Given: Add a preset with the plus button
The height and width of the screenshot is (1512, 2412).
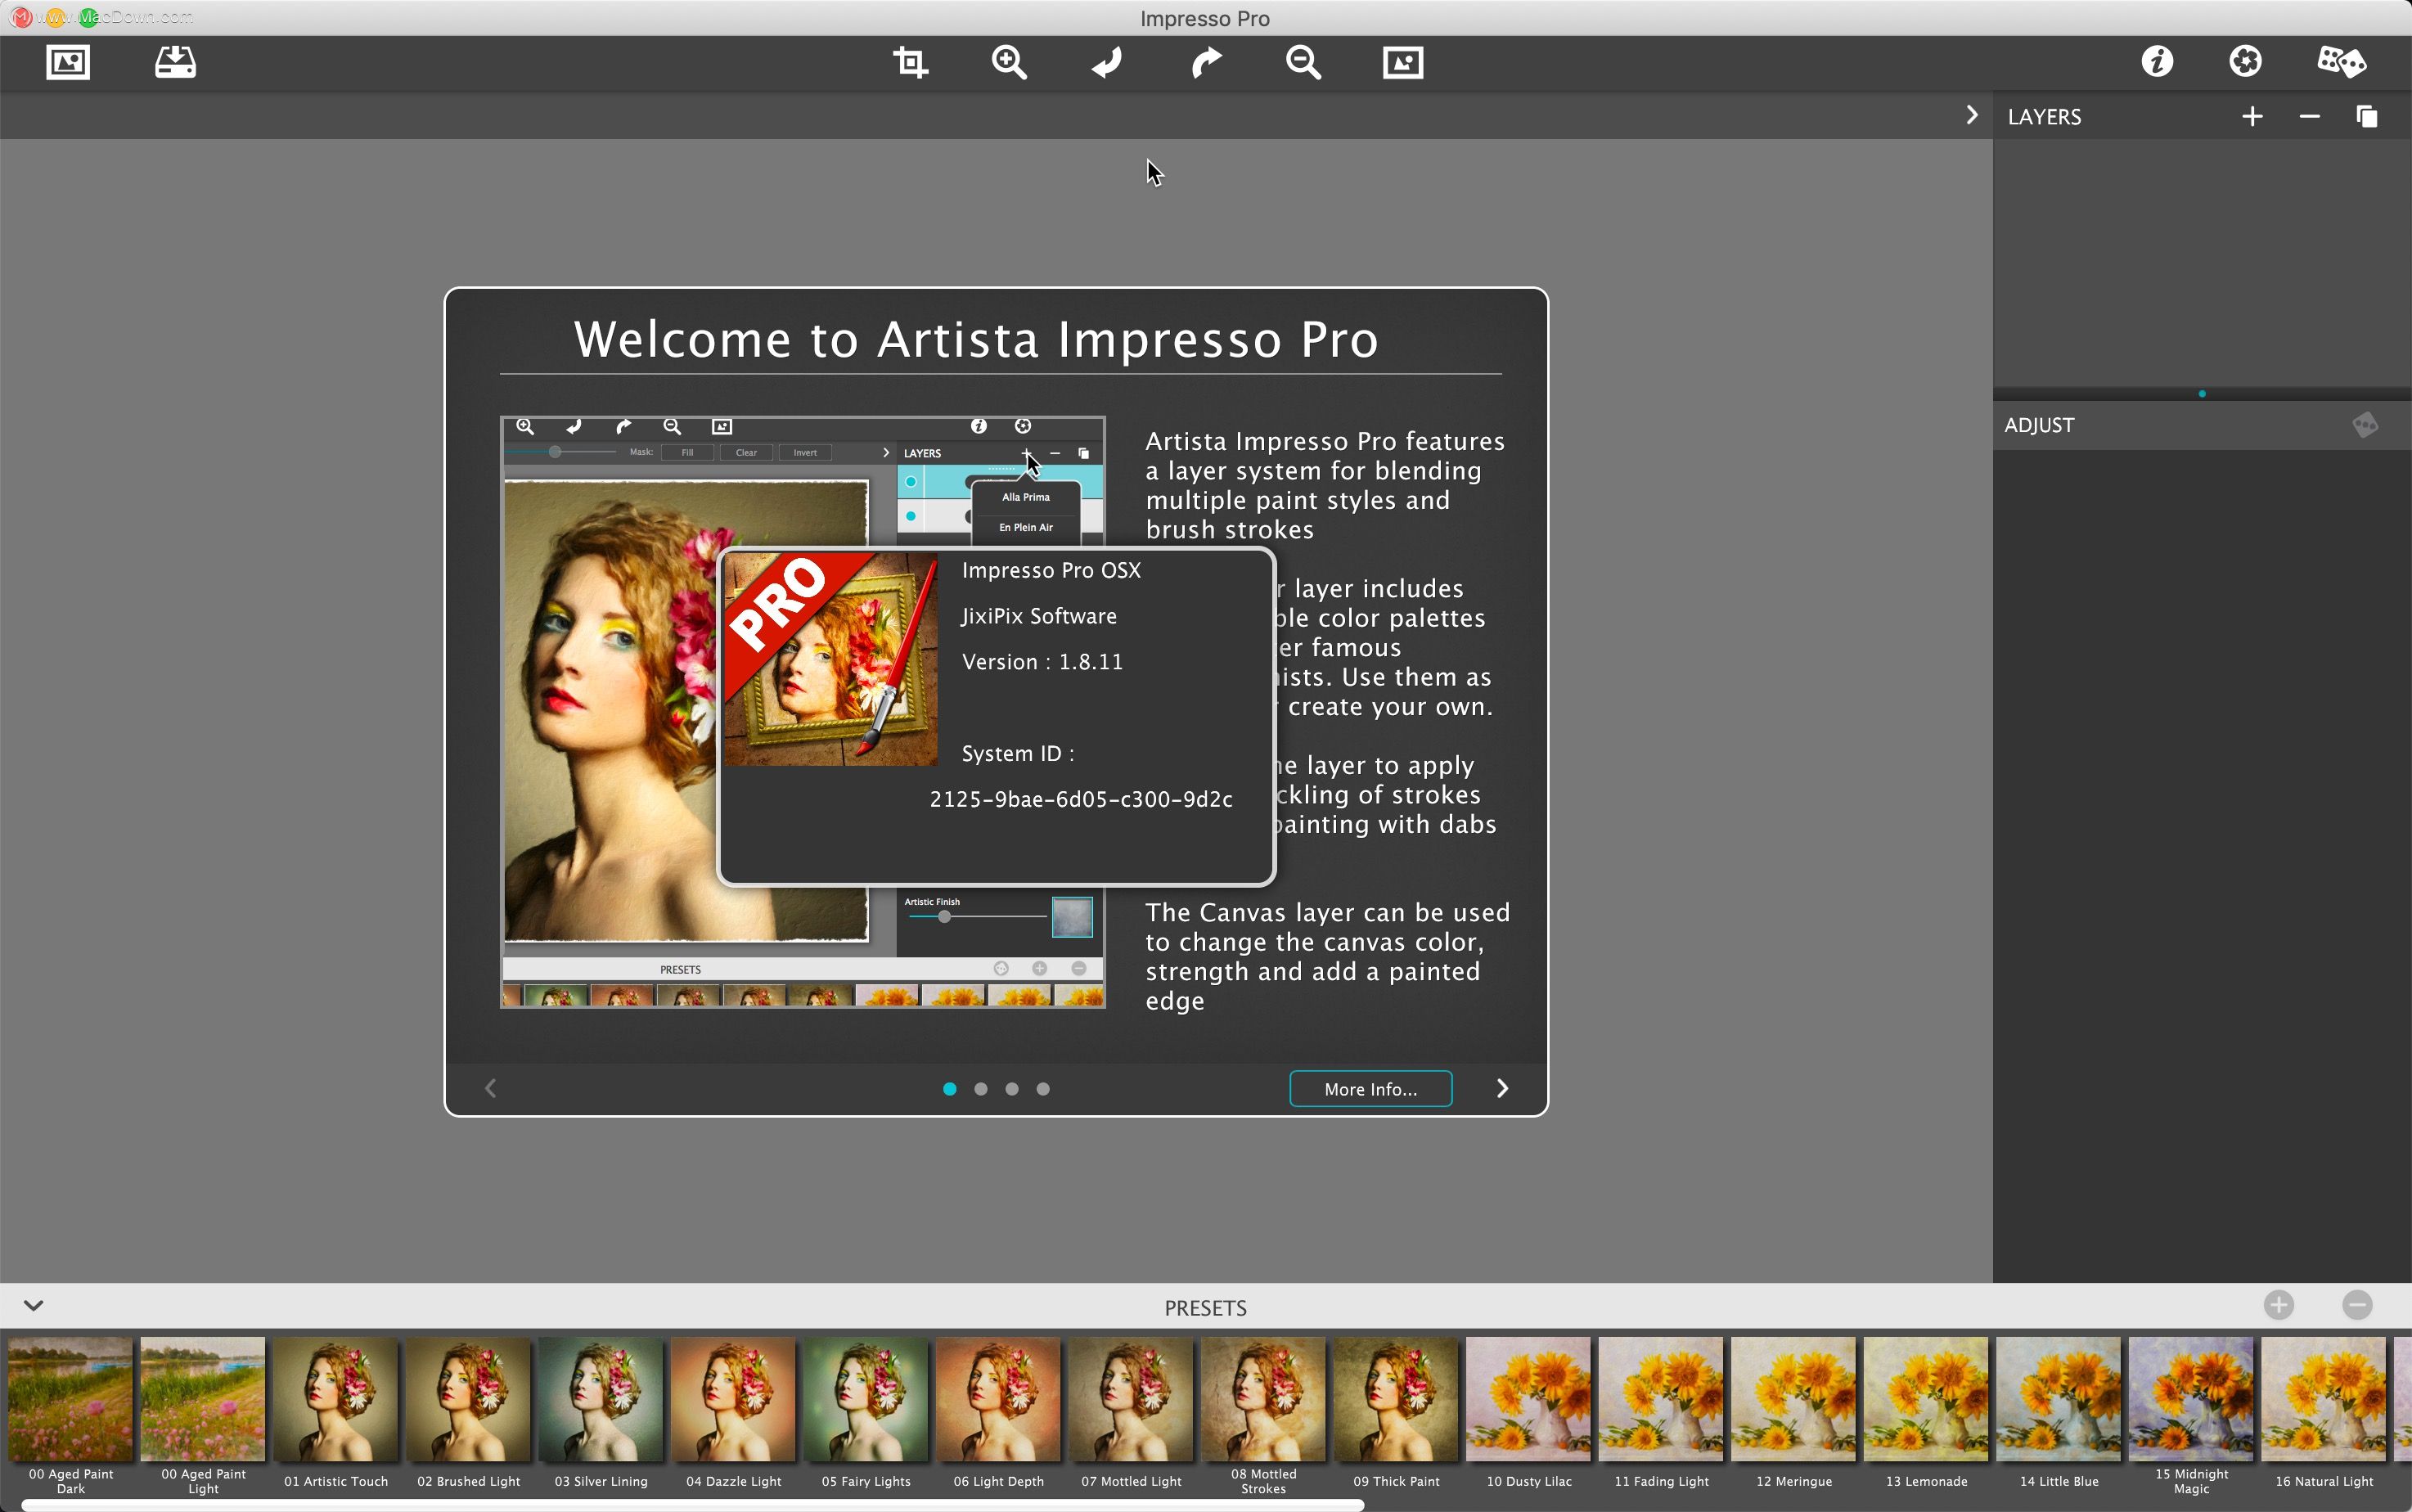Looking at the screenshot, I should tap(2279, 1305).
